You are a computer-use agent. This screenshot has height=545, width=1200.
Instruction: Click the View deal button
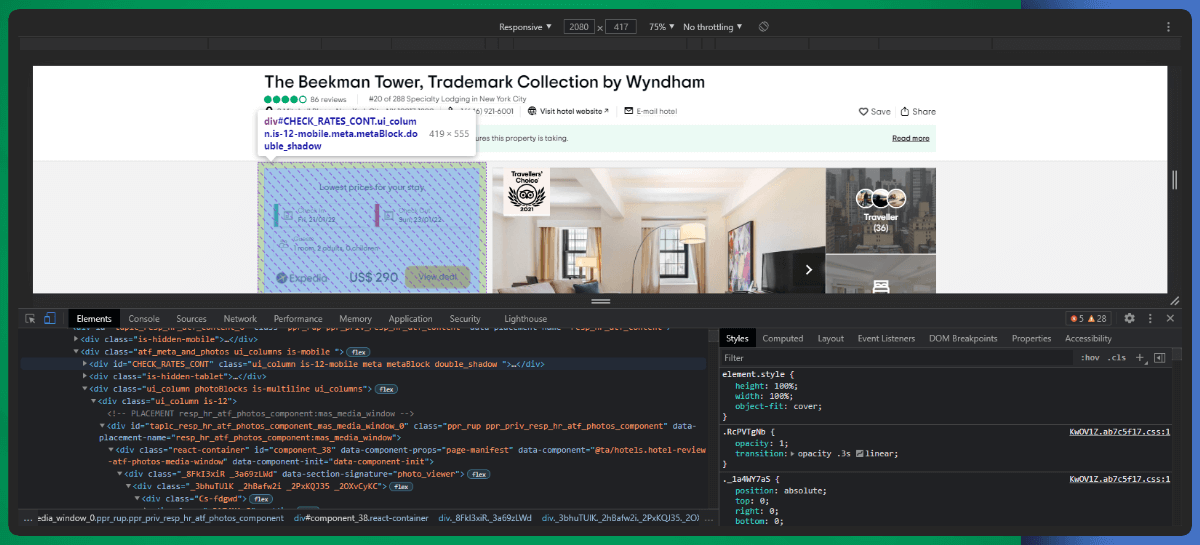pos(438,277)
